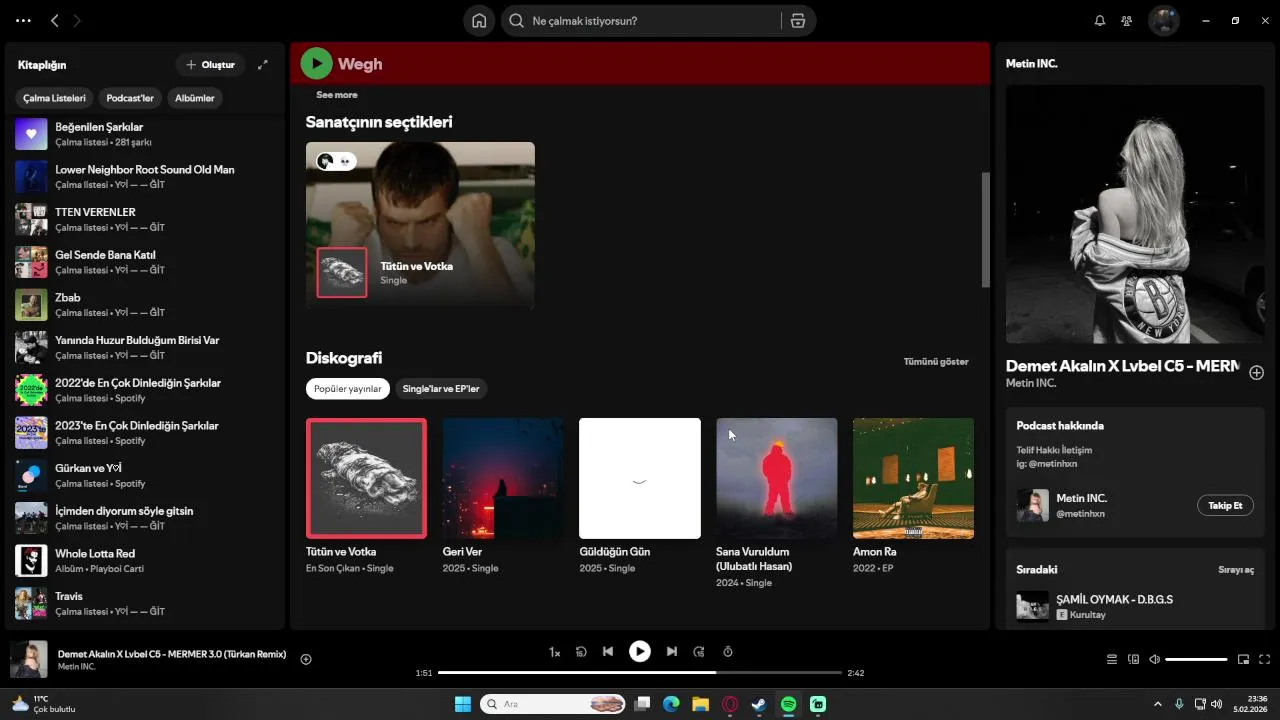Screen dimensions: 1280x720
Task: Select the Popüler yayınlar filter
Action: 348,389
